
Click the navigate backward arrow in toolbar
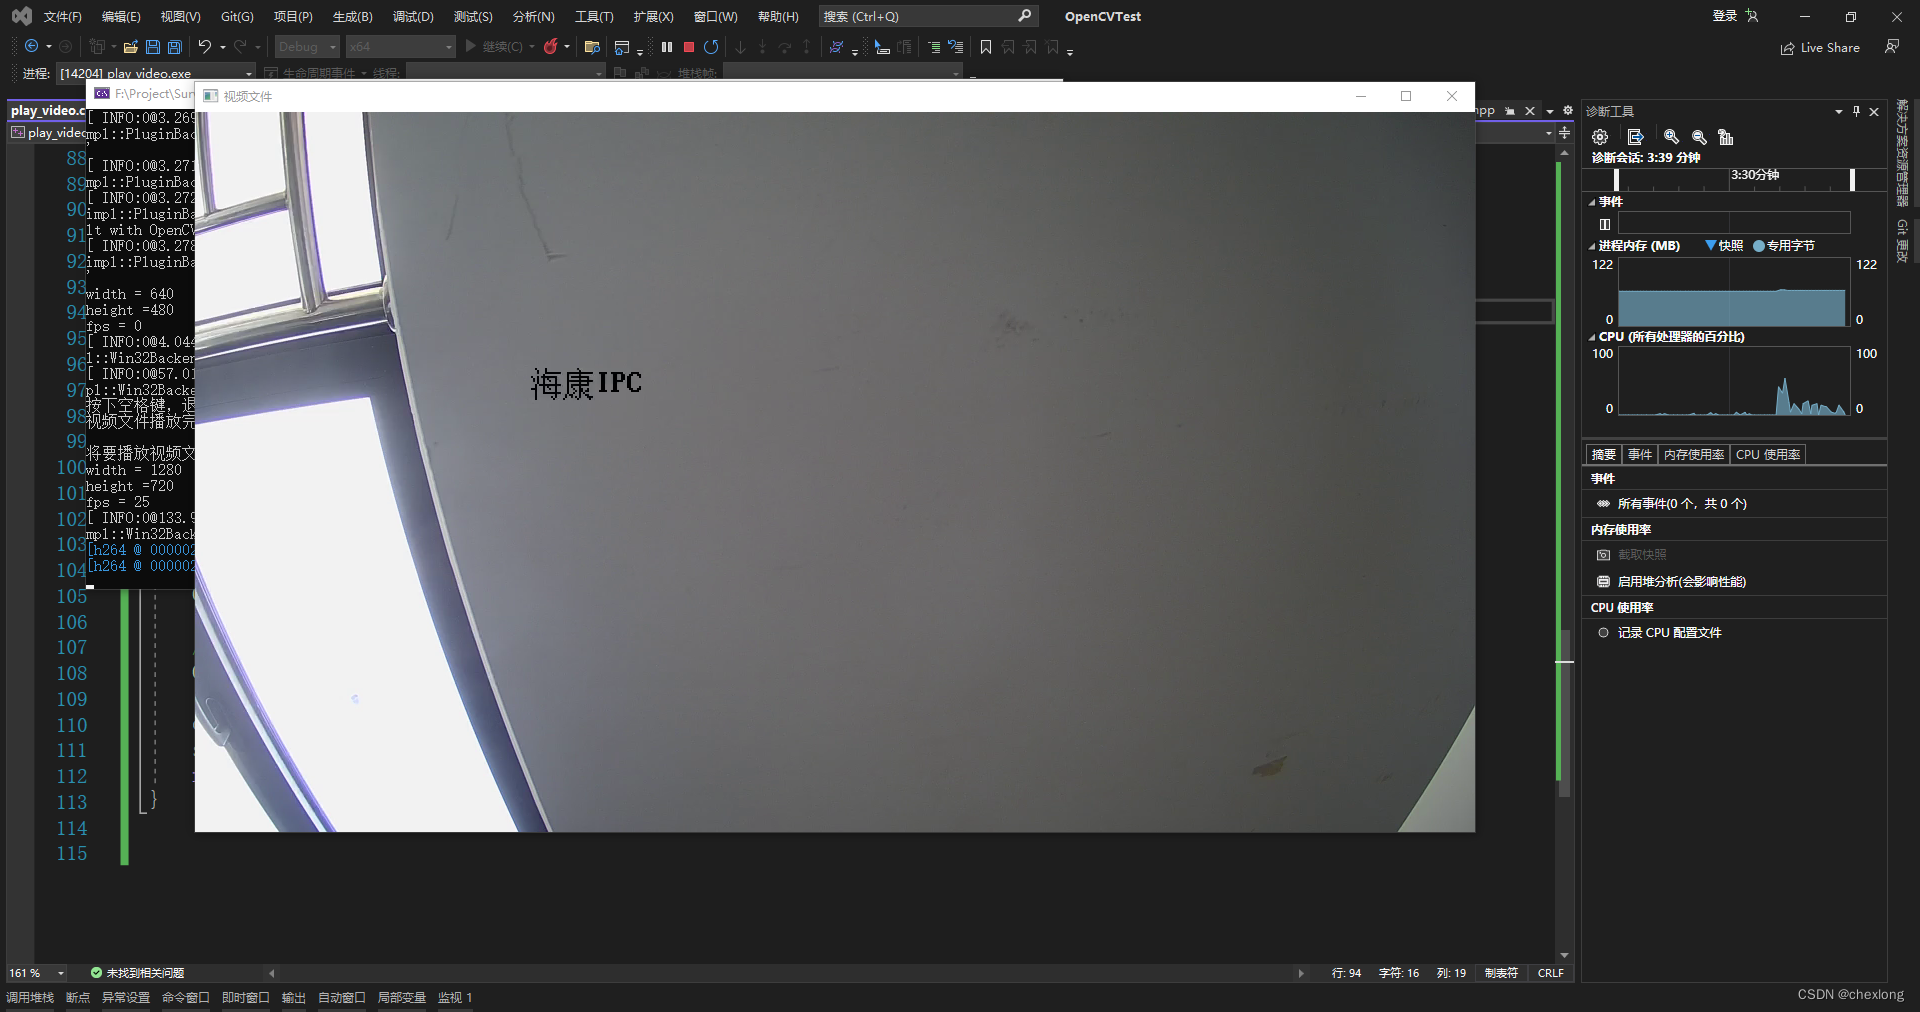point(31,46)
